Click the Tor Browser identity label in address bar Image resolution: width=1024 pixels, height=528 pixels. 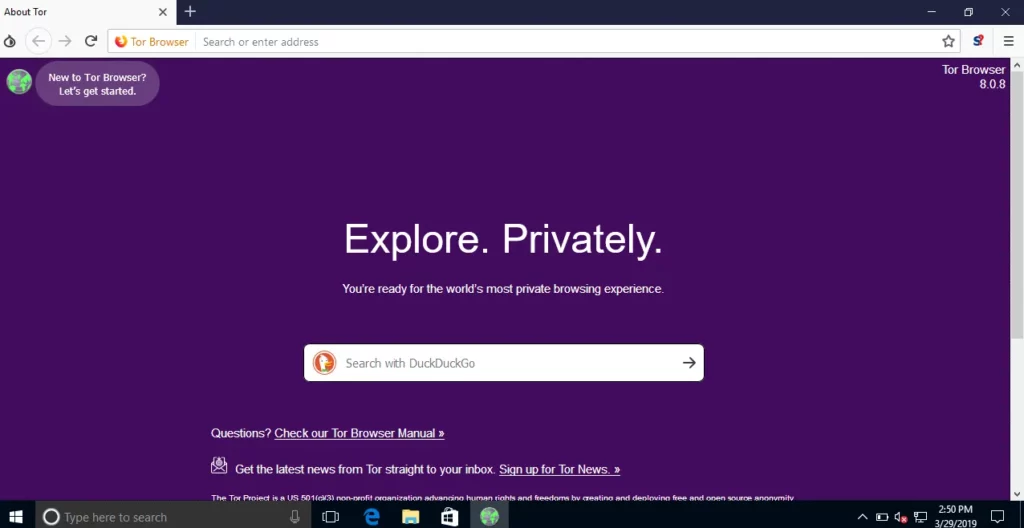click(x=152, y=42)
